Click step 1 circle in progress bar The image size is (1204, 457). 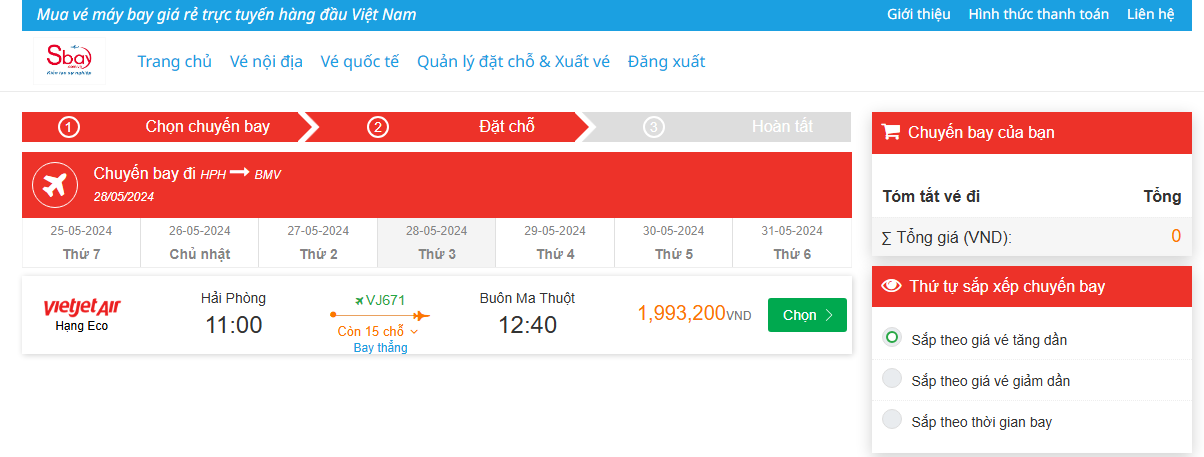69,127
